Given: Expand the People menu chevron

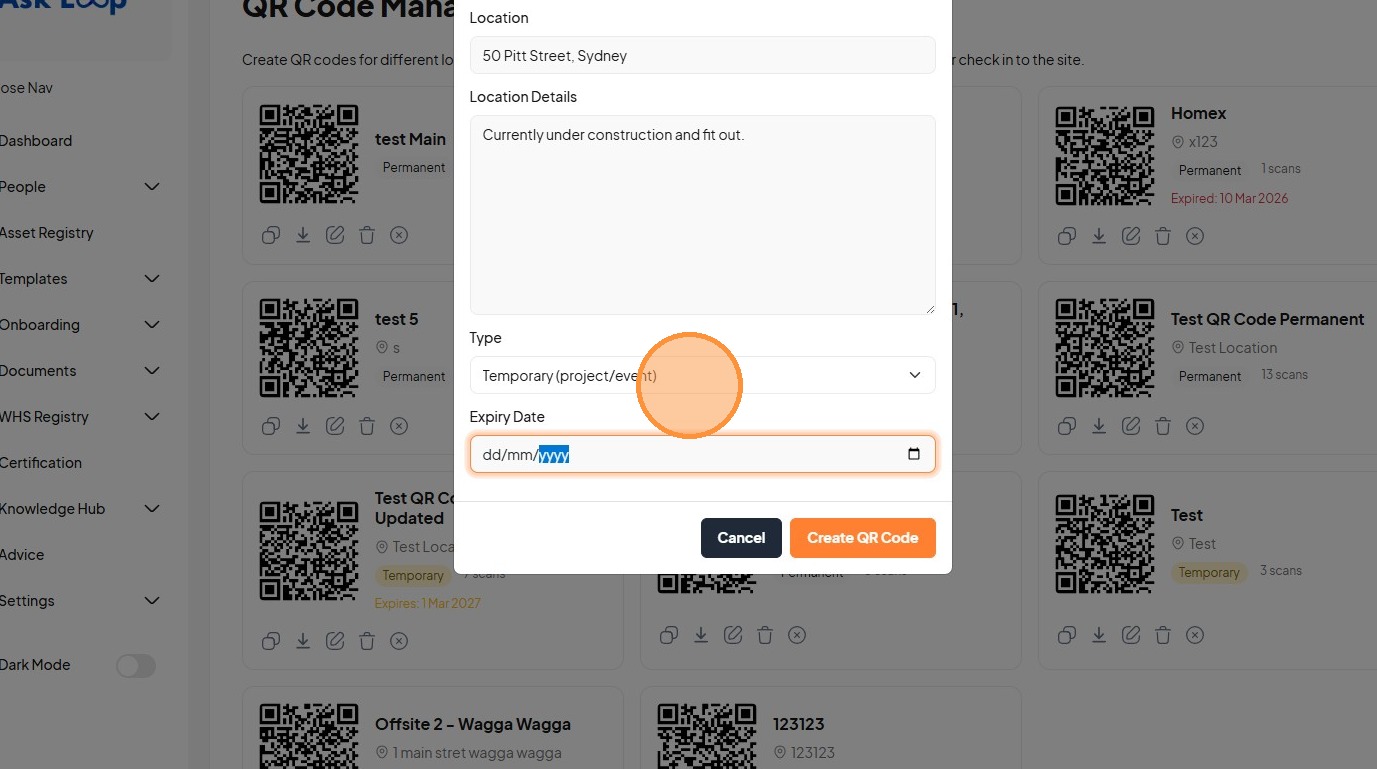Looking at the screenshot, I should click(x=152, y=187).
